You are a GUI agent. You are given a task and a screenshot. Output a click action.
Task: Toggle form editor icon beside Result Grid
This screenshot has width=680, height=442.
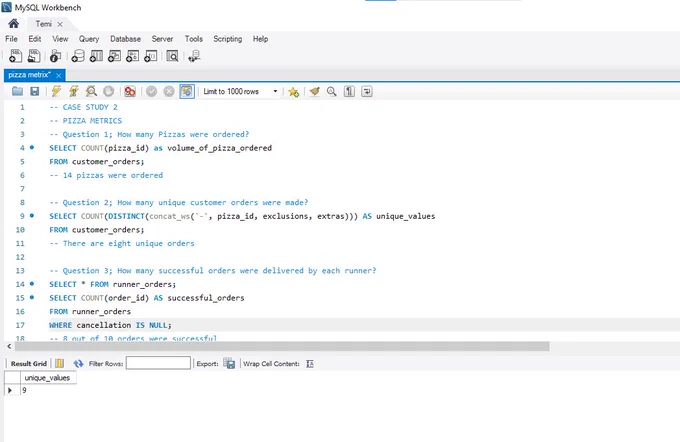click(x=59, y=363)
